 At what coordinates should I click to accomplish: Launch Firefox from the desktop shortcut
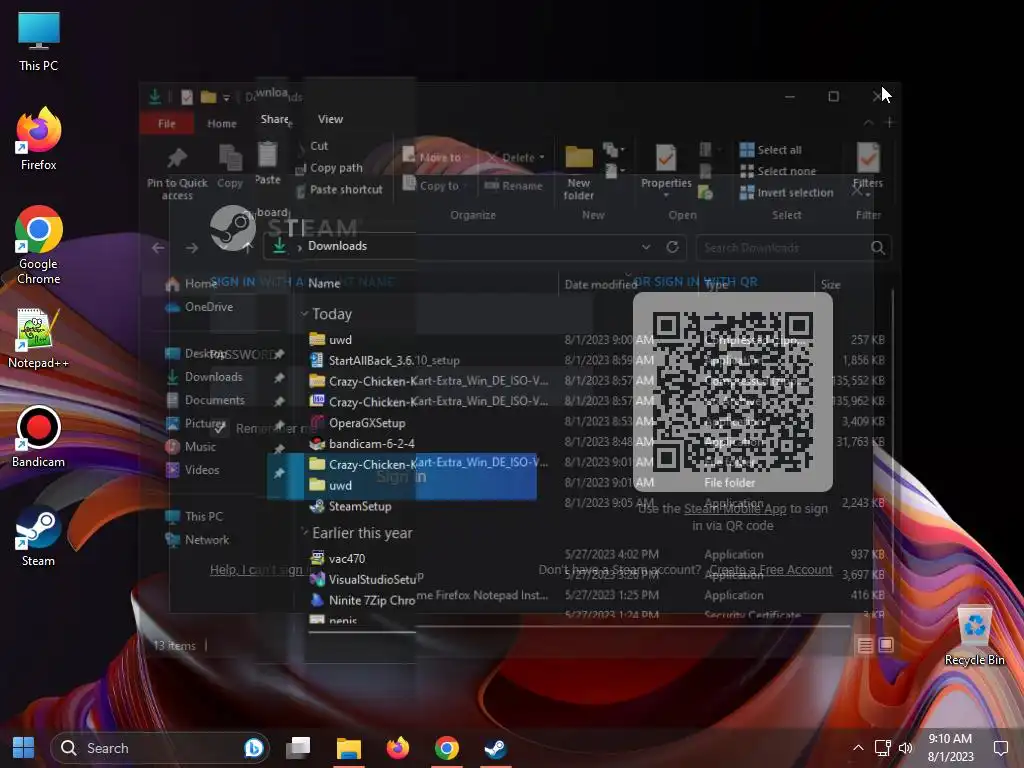click(x=39, y=139)
